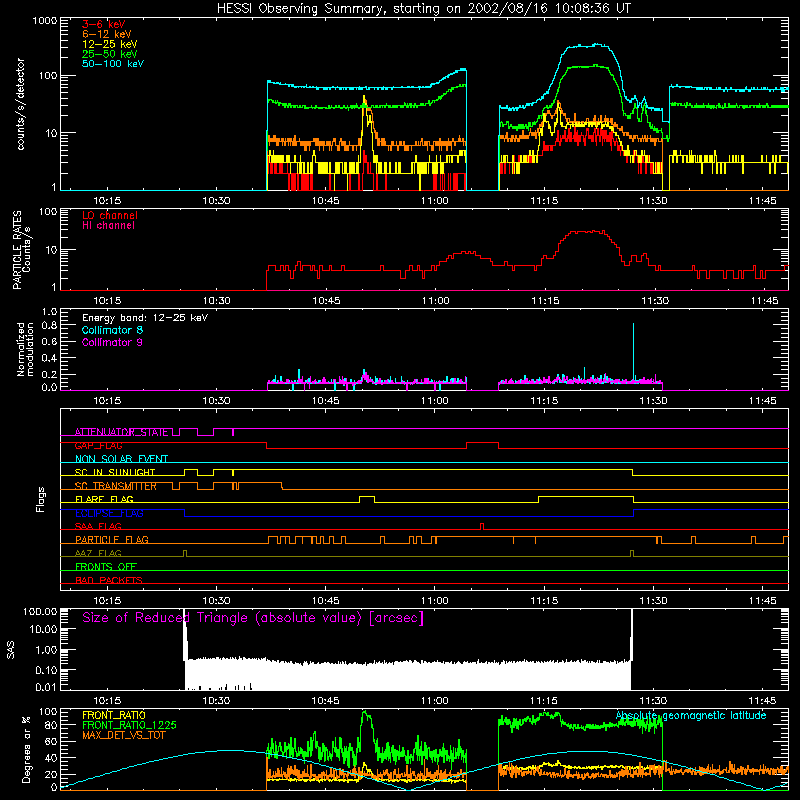Click the ATTENUATOR_STATE flag label
The image size is (800, 800).
tap(121, 432)
